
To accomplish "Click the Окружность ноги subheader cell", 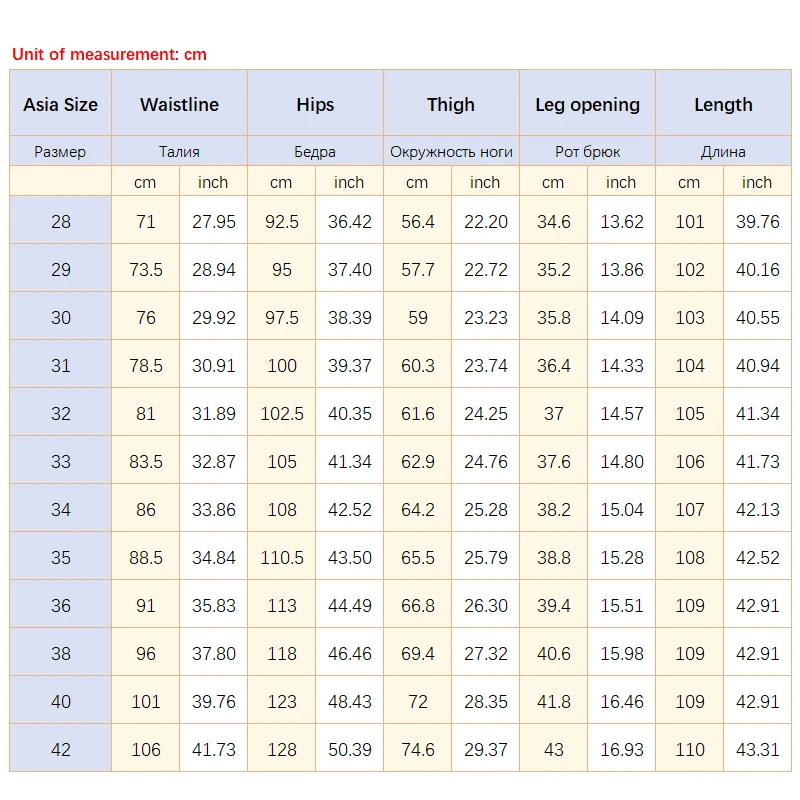I will [451, 152].
